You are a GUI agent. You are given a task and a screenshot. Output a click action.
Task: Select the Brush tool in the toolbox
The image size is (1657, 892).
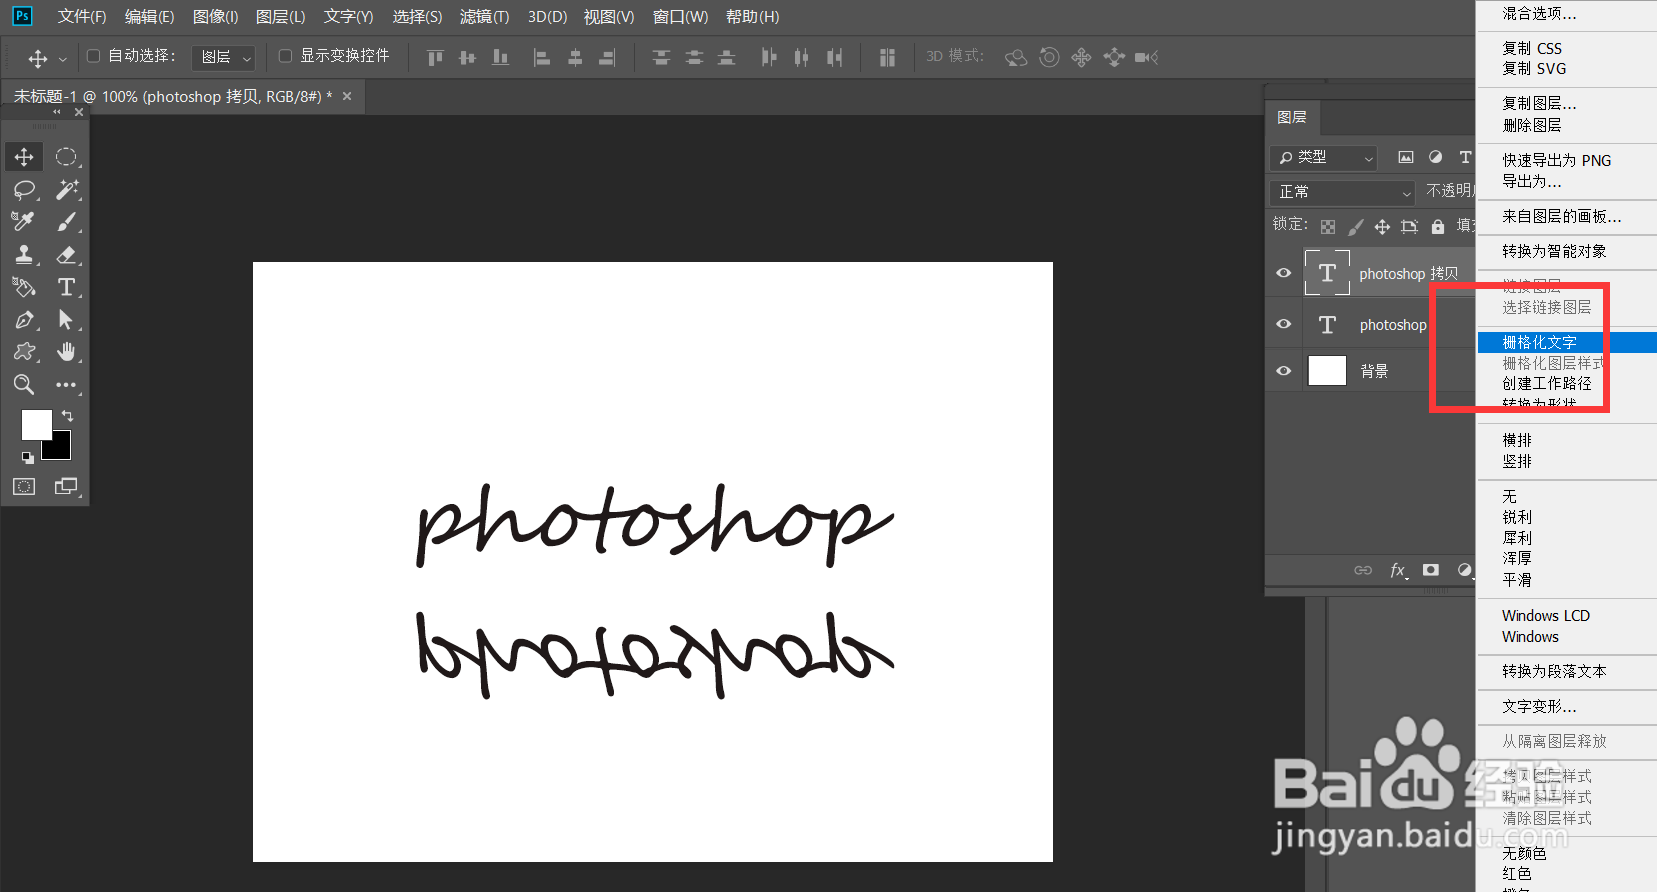tap(66, 221)
